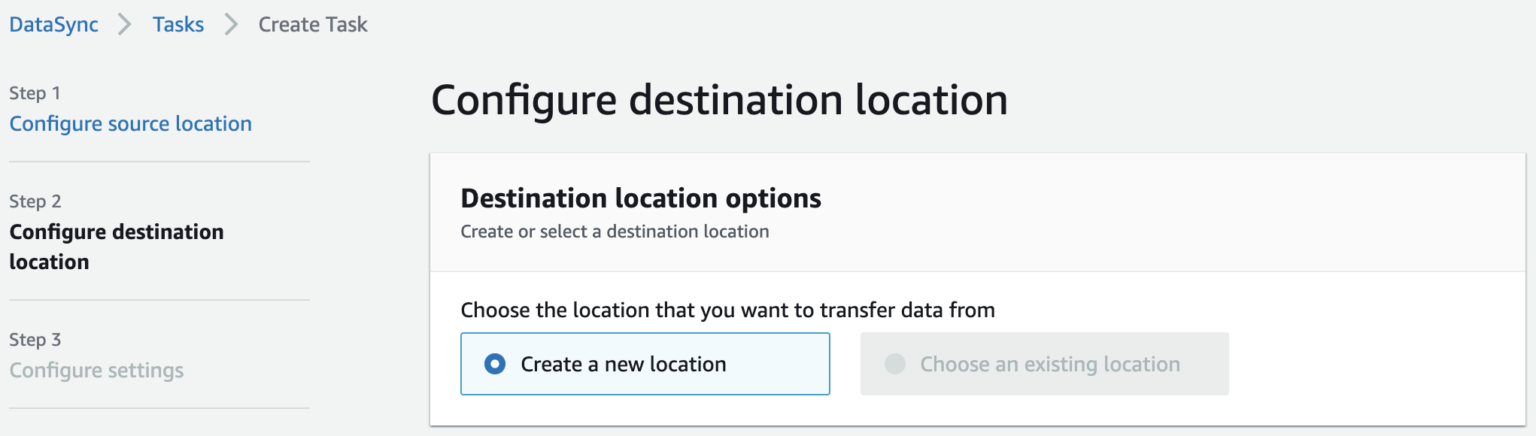Click the 'Choose the location' field label

click(x=727, y=310)
